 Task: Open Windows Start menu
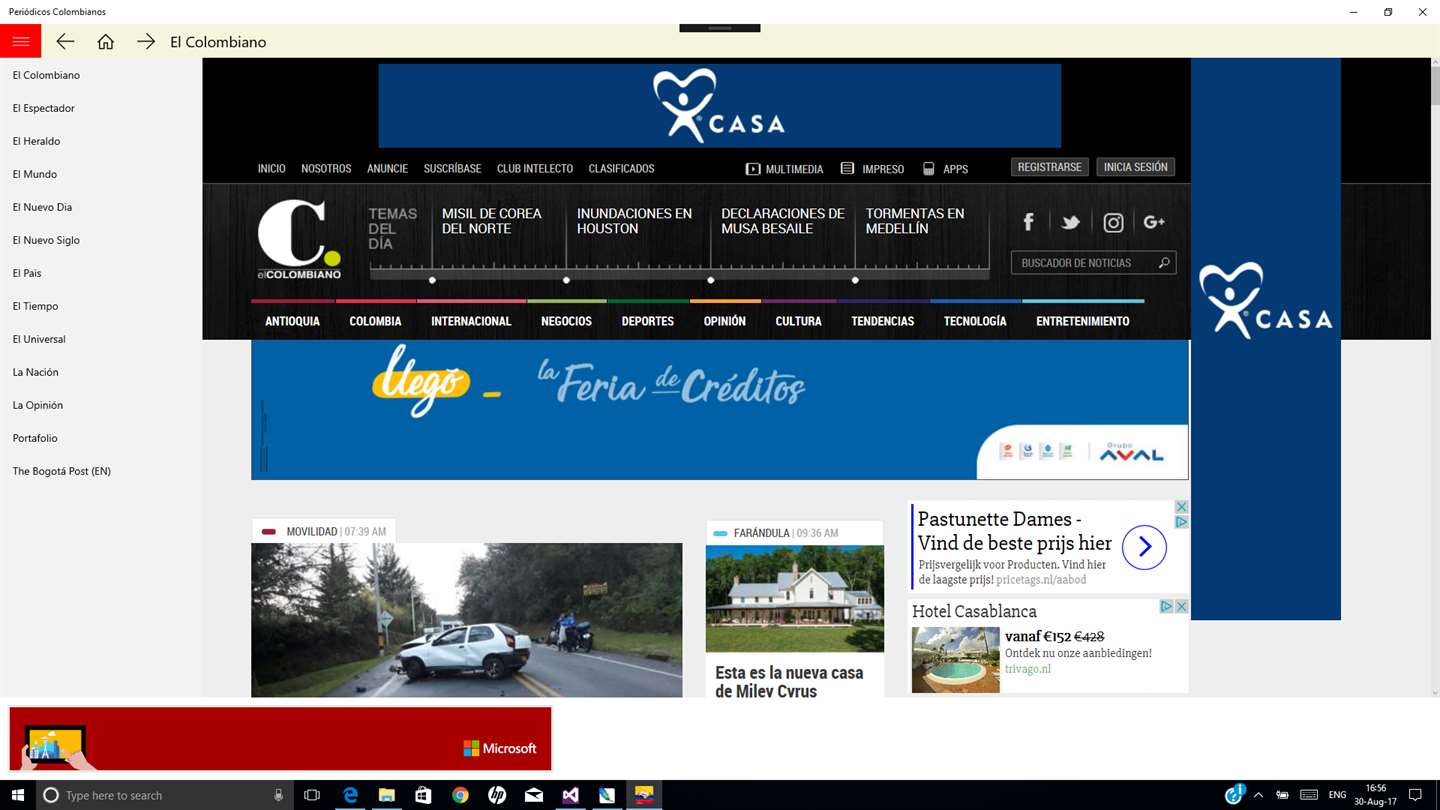pyautogui.click(x=17, y=795)
